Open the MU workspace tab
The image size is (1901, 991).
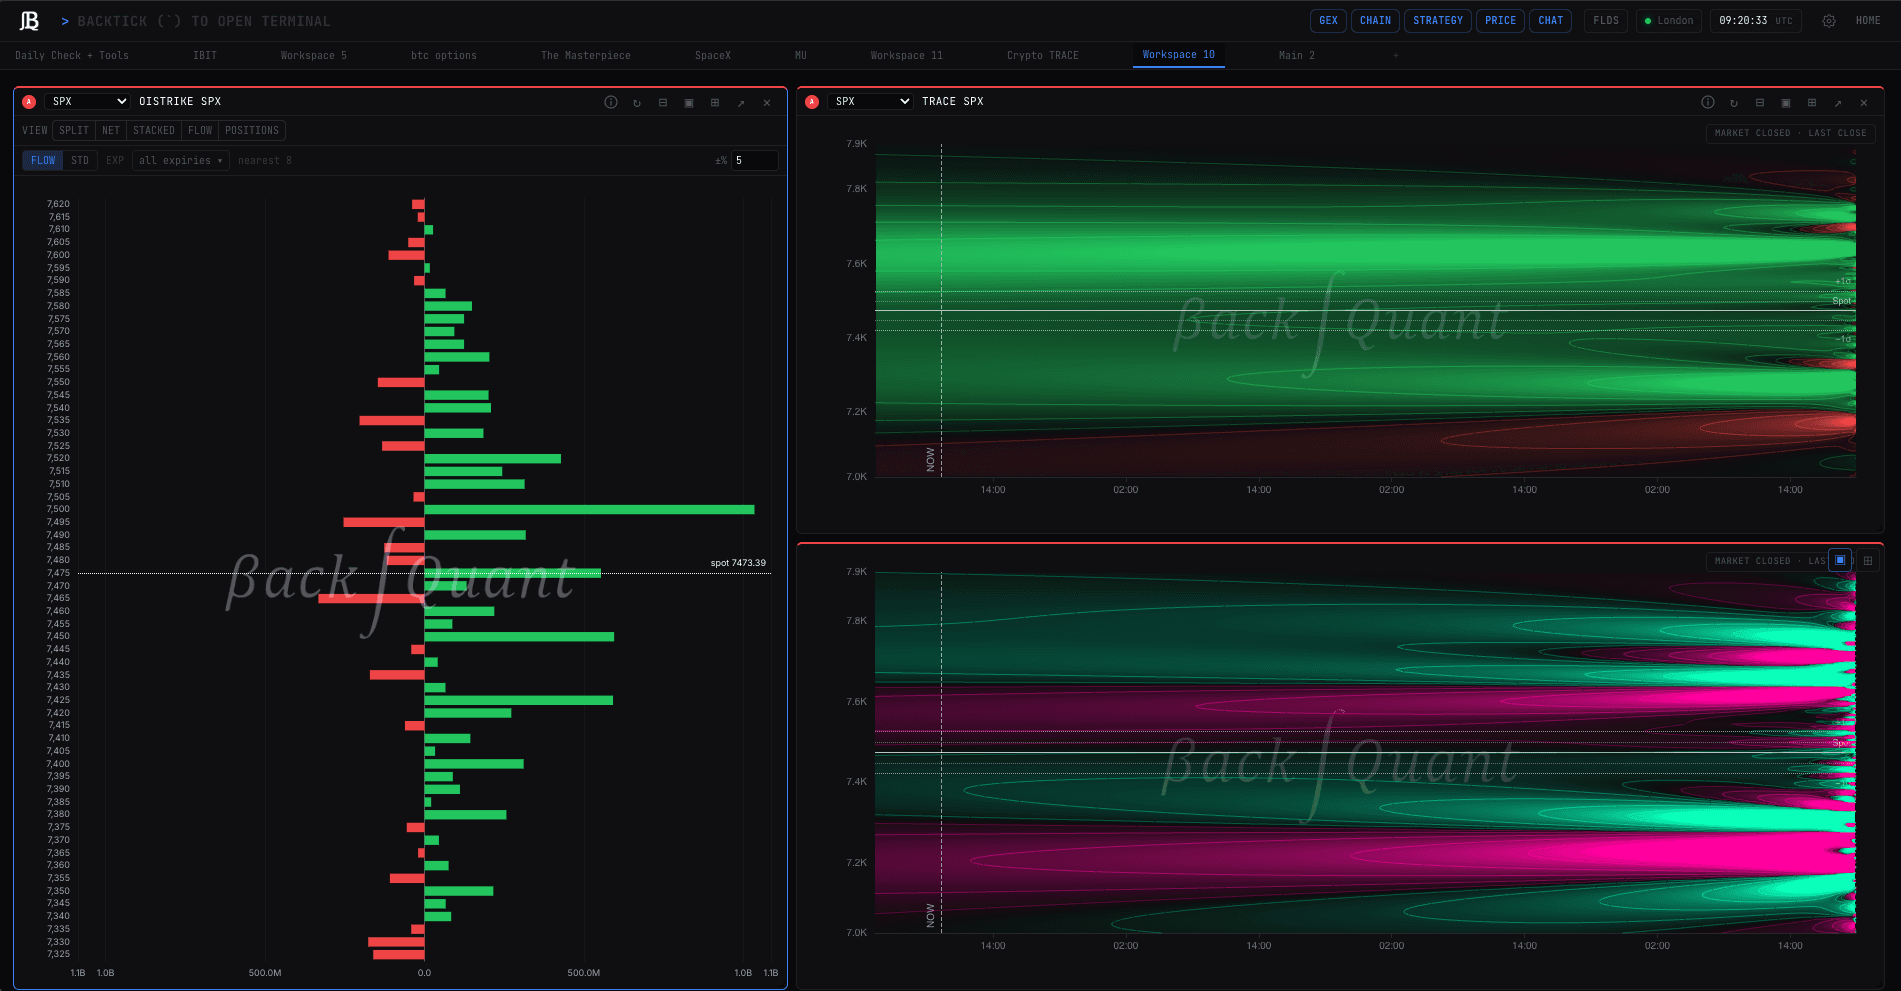click(801, 56)
